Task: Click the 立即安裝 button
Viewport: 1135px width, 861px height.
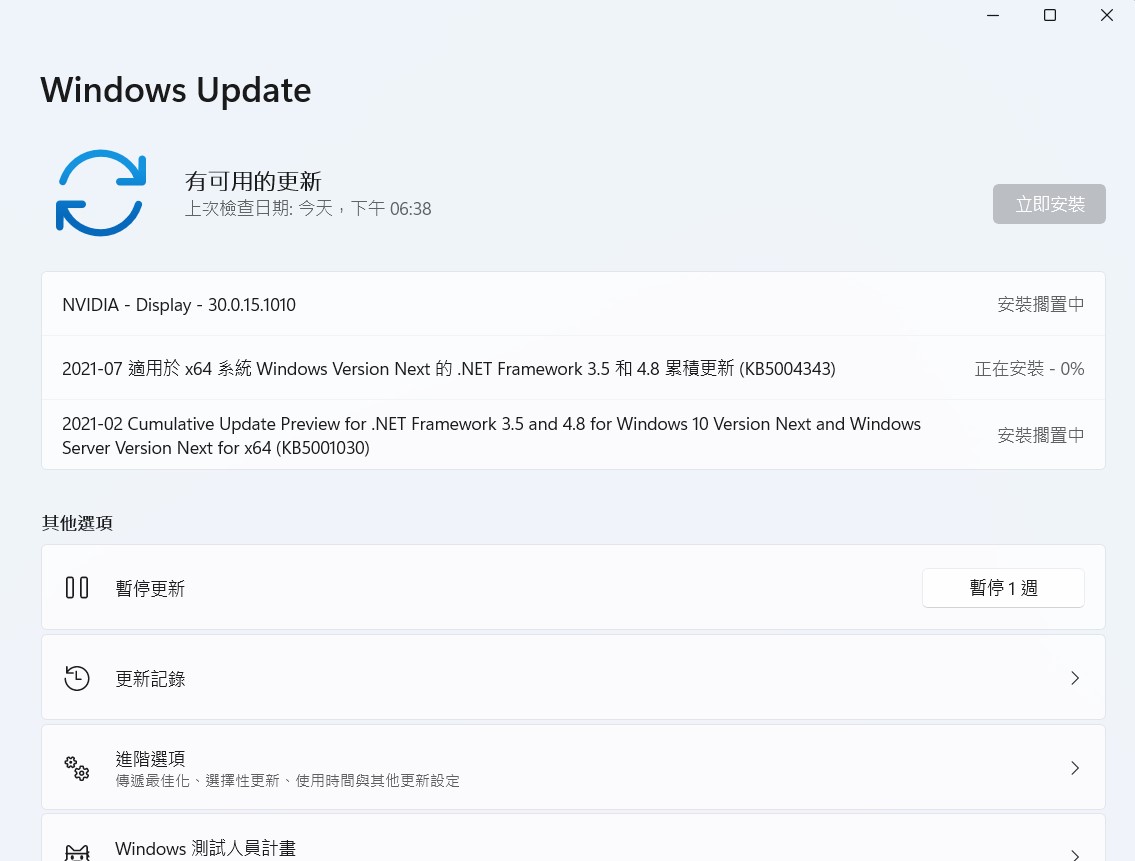Action: coord(1049,204)
